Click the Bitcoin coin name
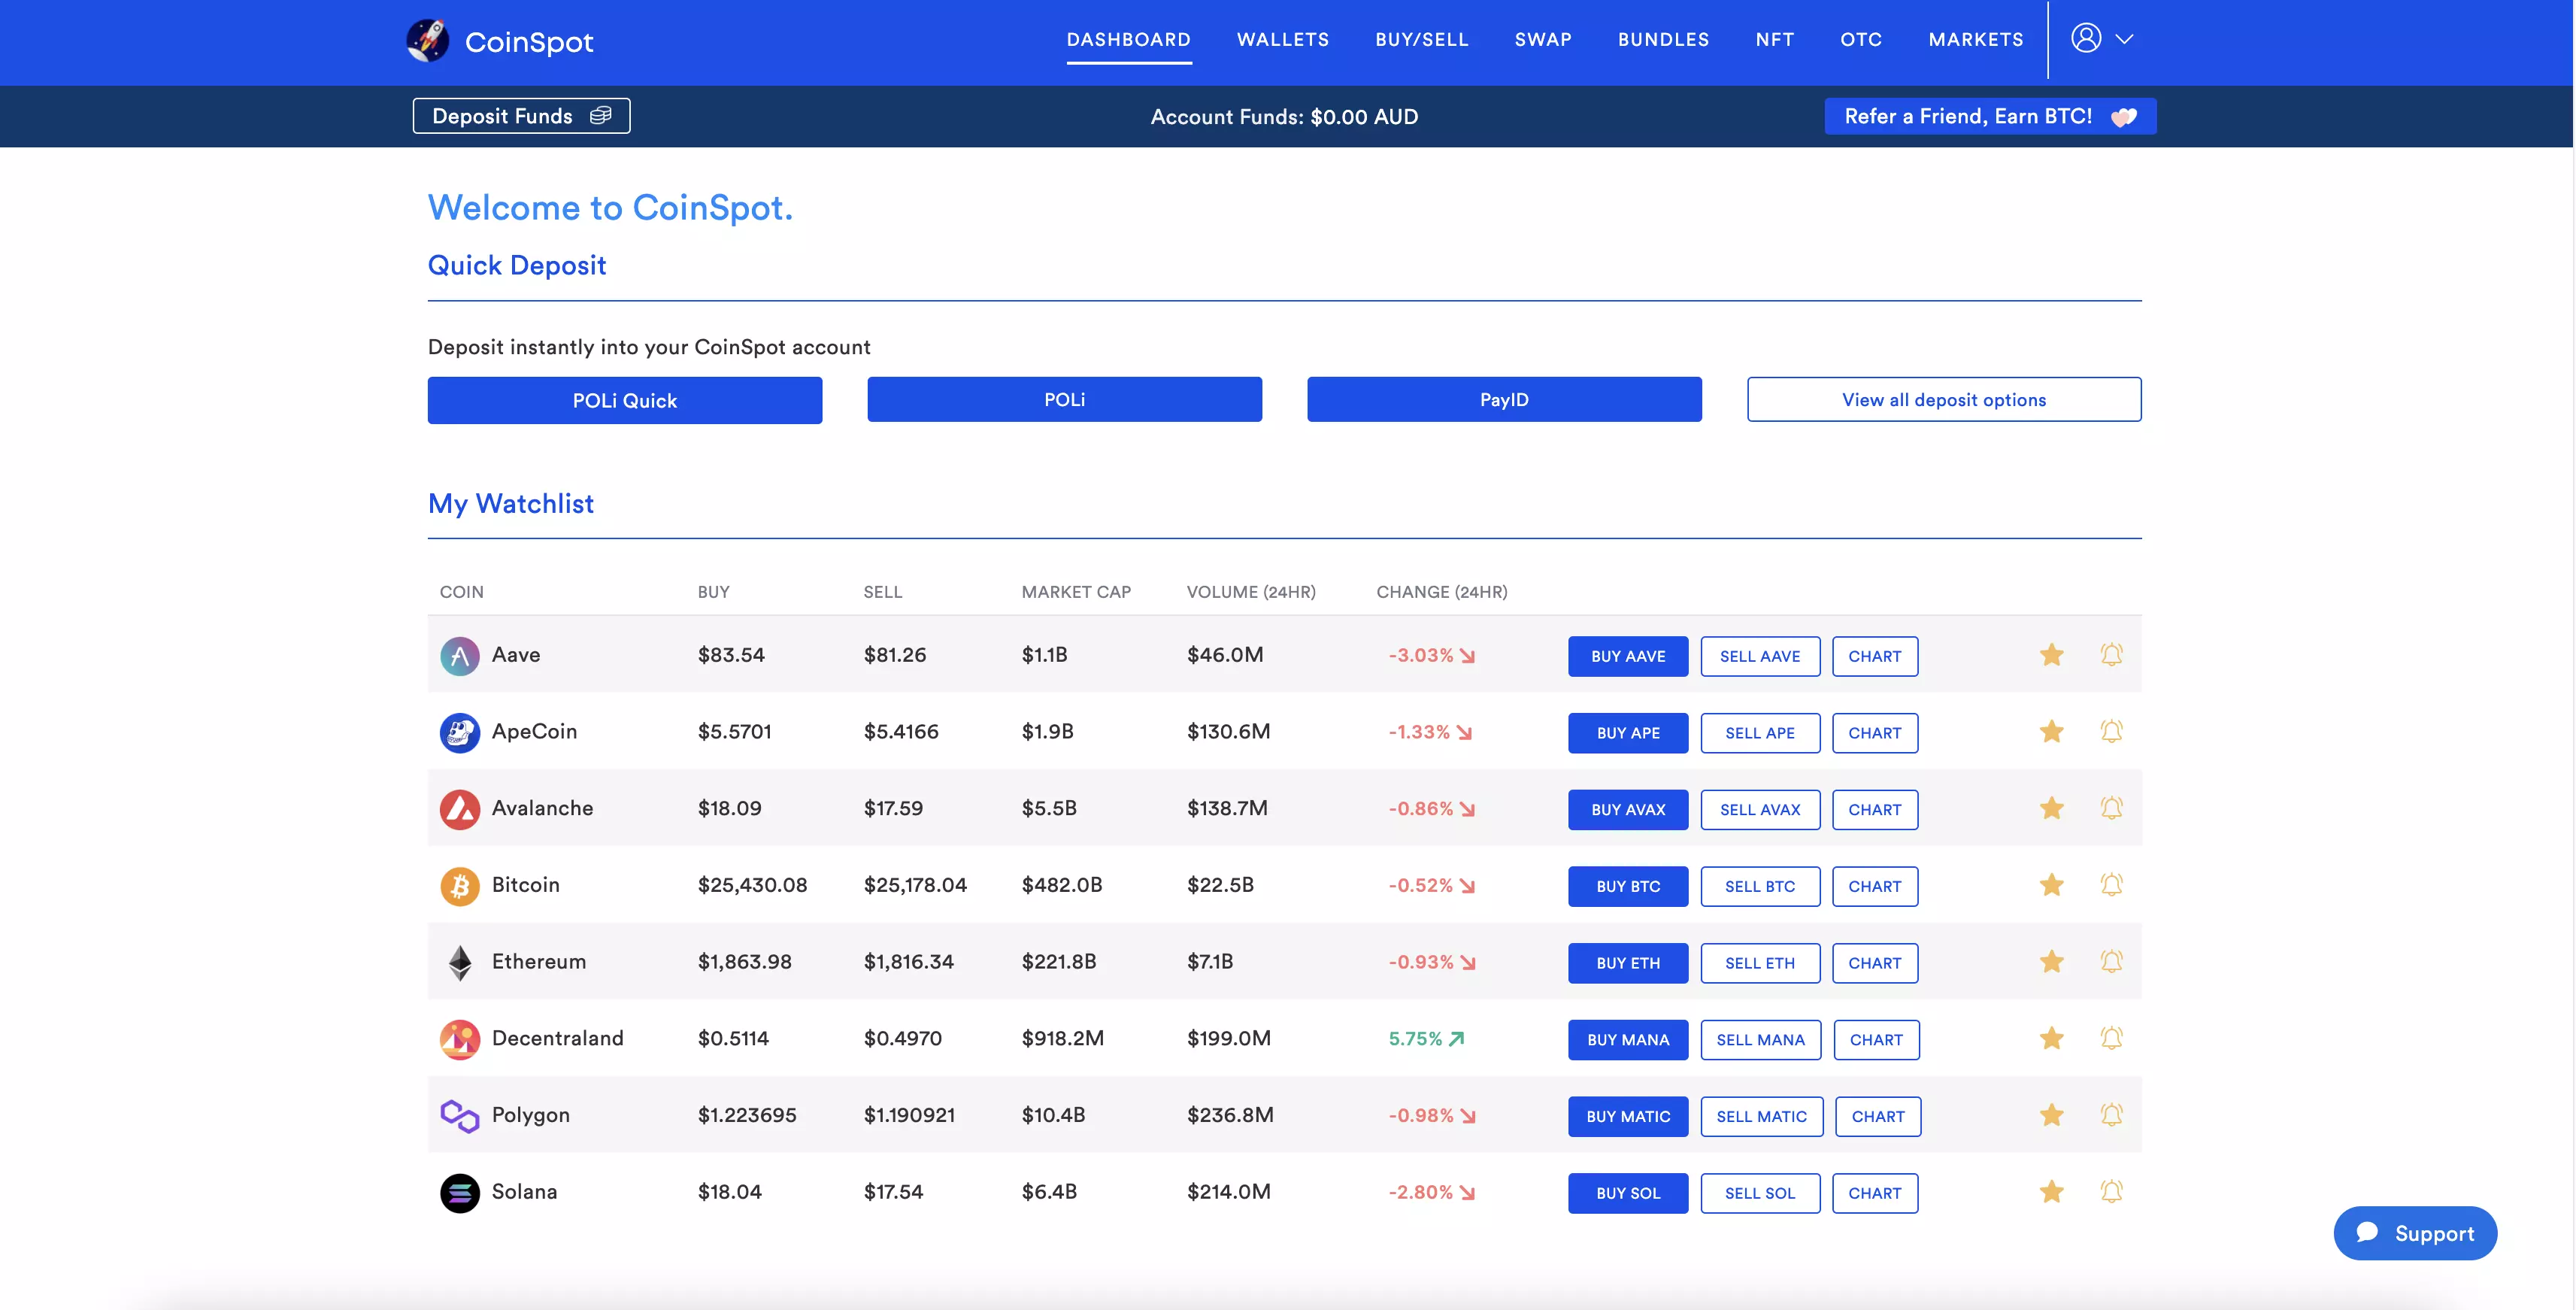 click(x=525, y=885)
